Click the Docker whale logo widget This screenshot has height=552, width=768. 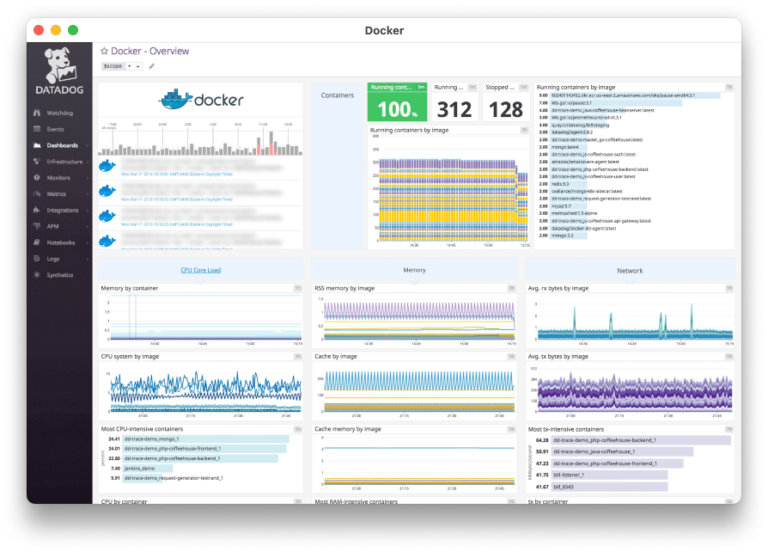tap(201, 100)
